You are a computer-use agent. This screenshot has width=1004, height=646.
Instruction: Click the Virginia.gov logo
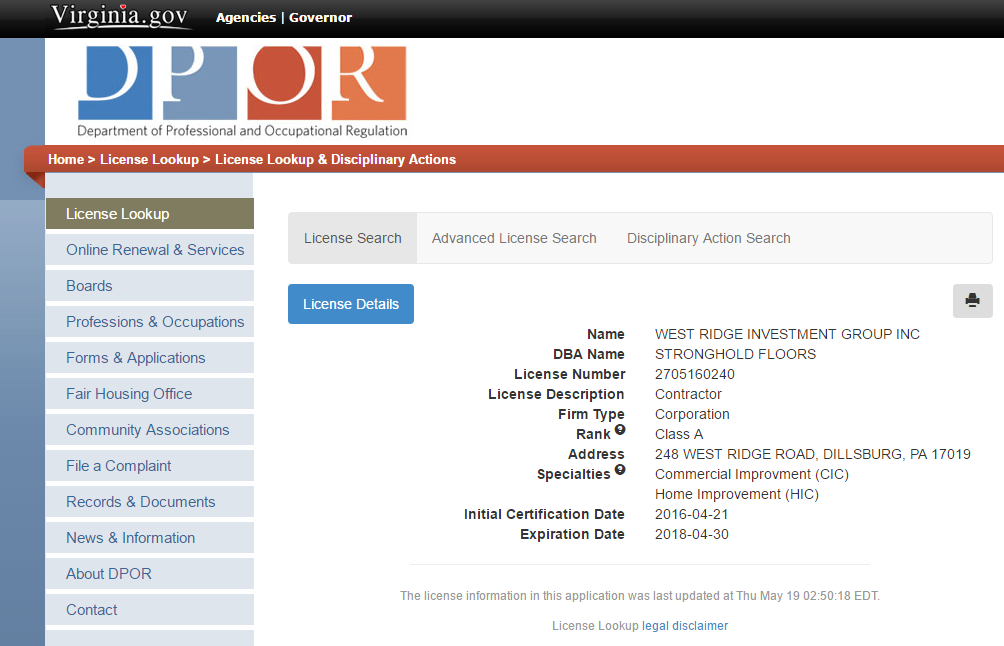[x=122, y=16]
